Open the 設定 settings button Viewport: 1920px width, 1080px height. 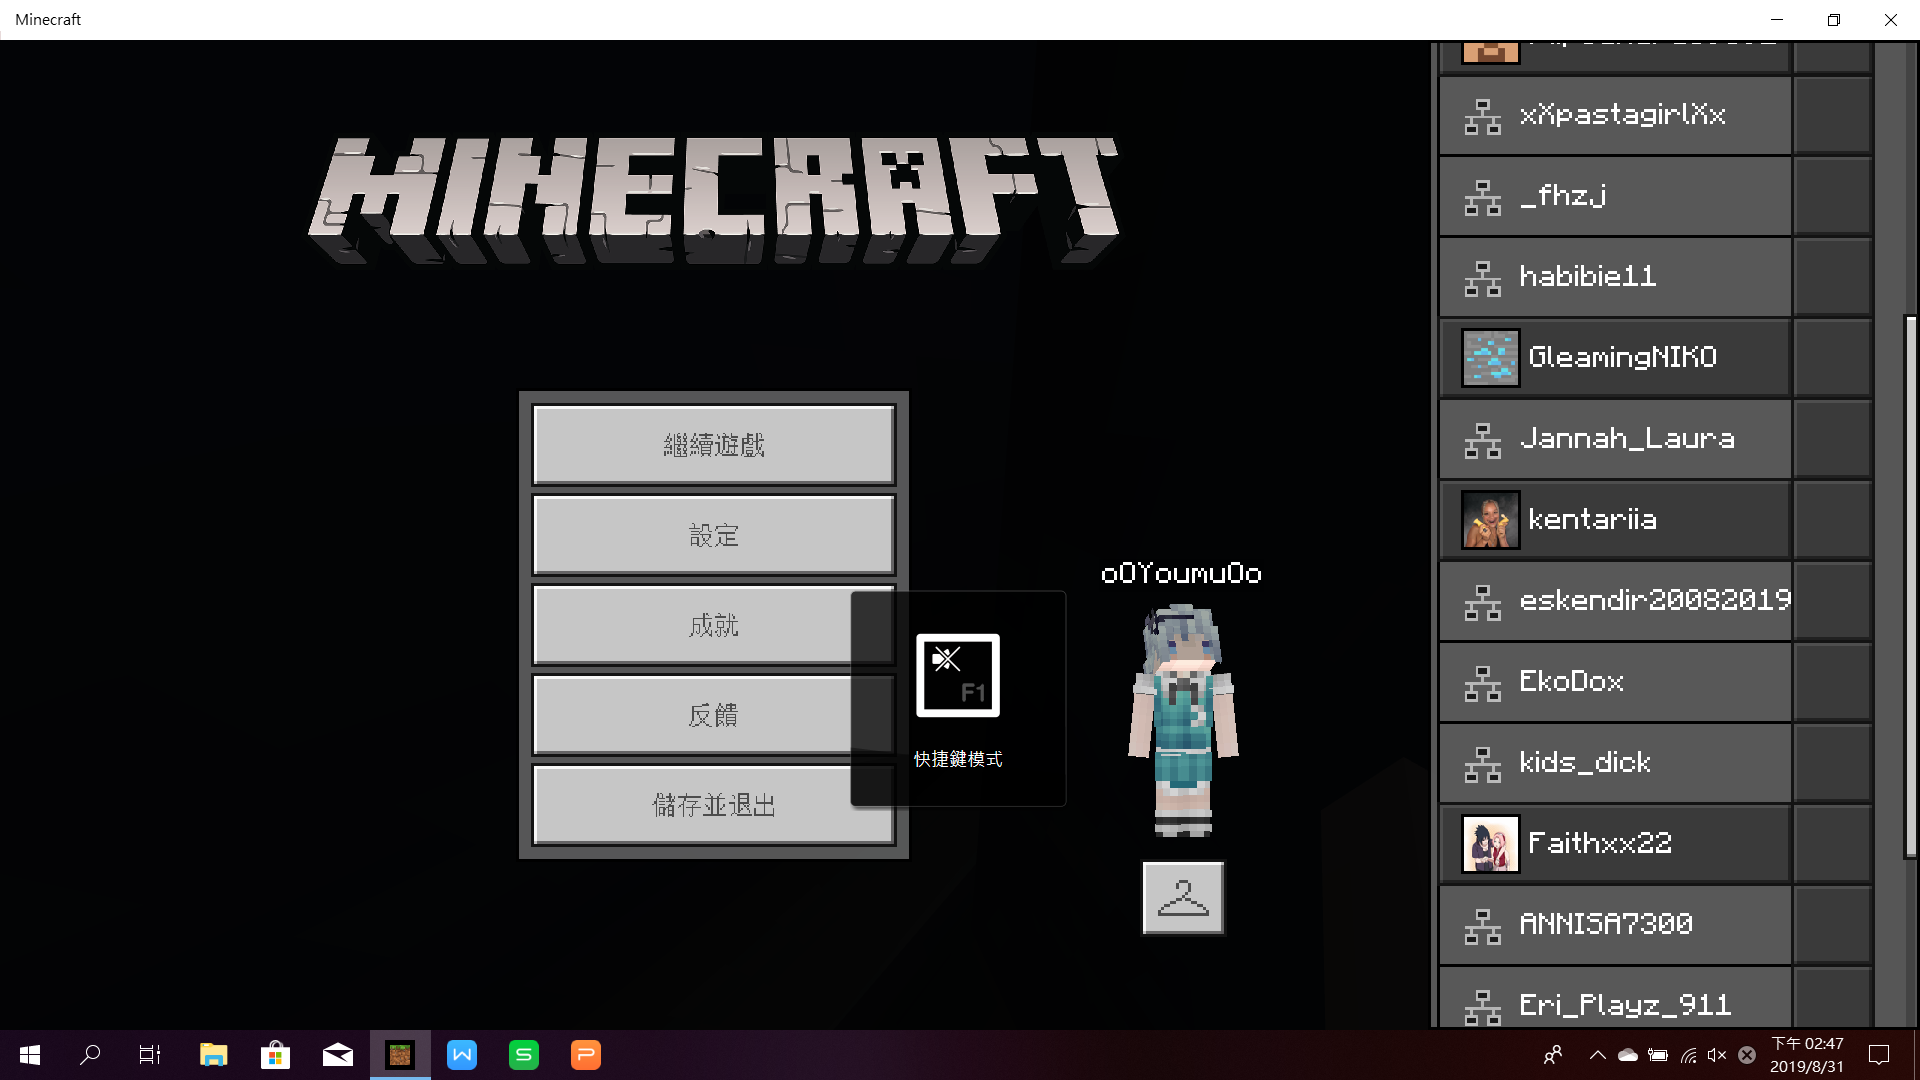tap(713, 535)
